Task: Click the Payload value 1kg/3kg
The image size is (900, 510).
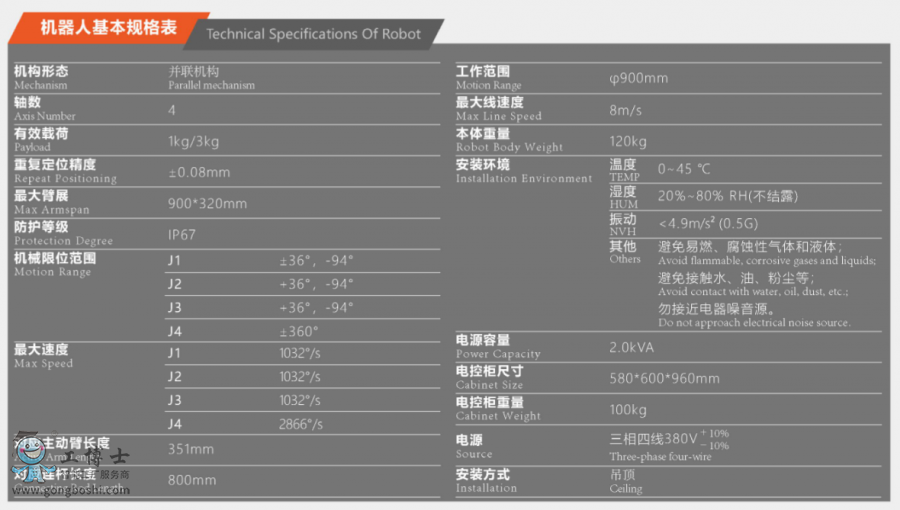Action: pos(194,141)
